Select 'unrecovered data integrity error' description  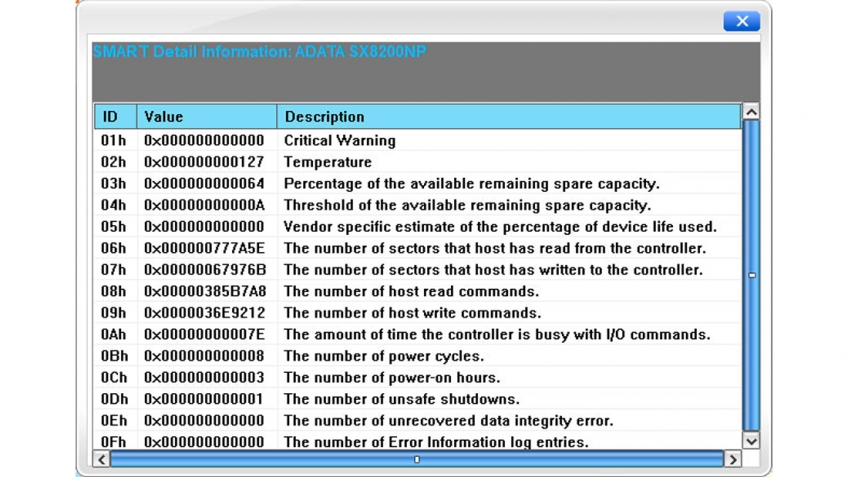[448, 421]
